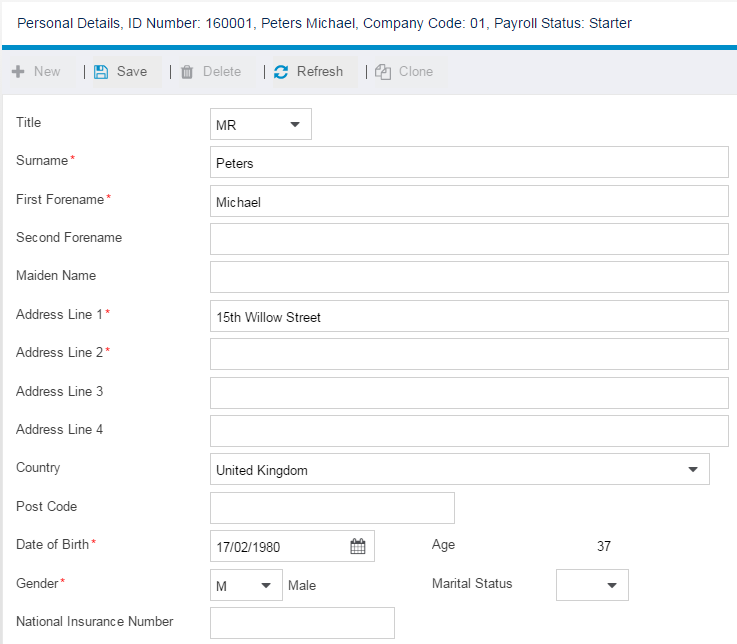
Task: Select the National Insurance Number field
Action: (x=302, y=623)
